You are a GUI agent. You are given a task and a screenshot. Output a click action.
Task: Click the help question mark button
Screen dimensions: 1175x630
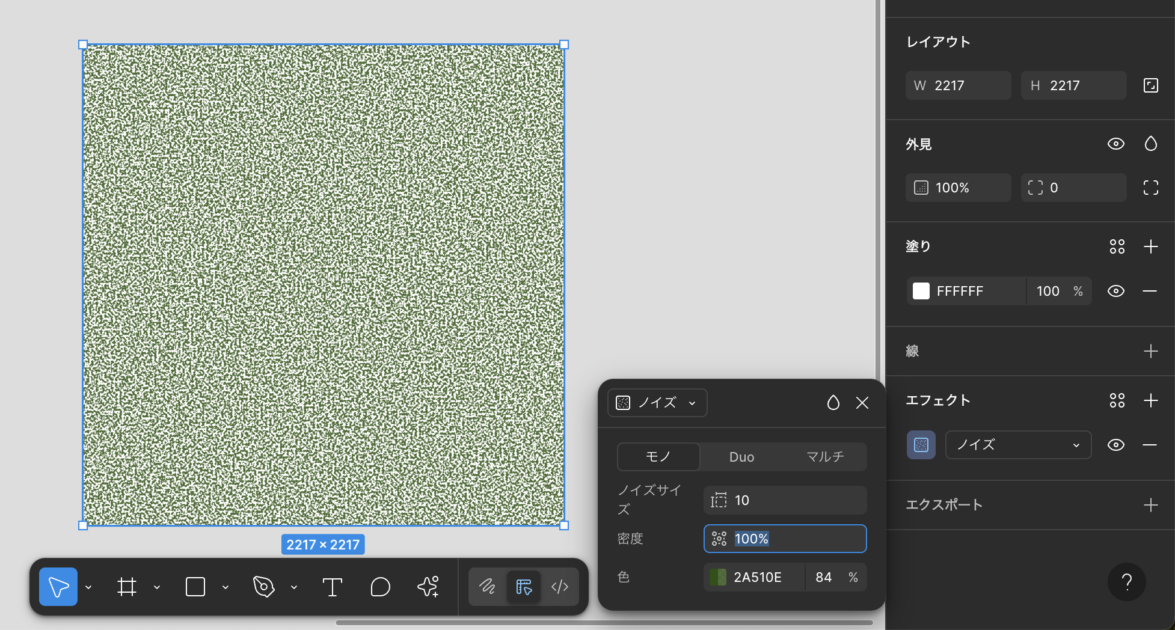tap(1126, 582)
